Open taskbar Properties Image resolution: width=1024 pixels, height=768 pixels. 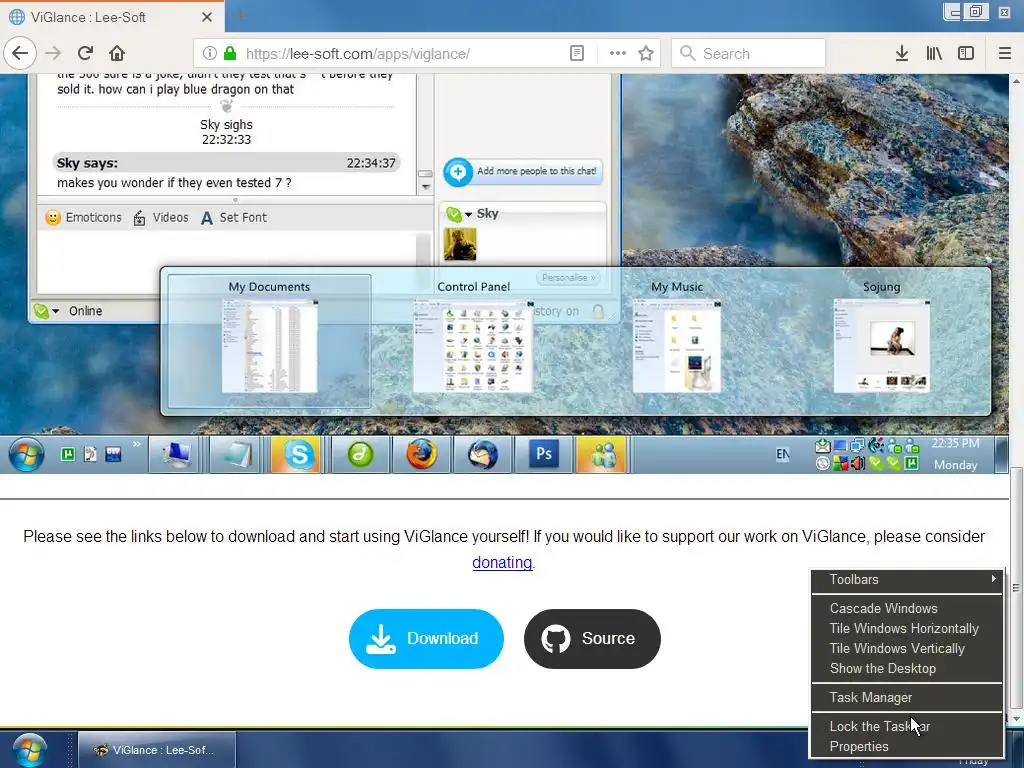[906, 746]
